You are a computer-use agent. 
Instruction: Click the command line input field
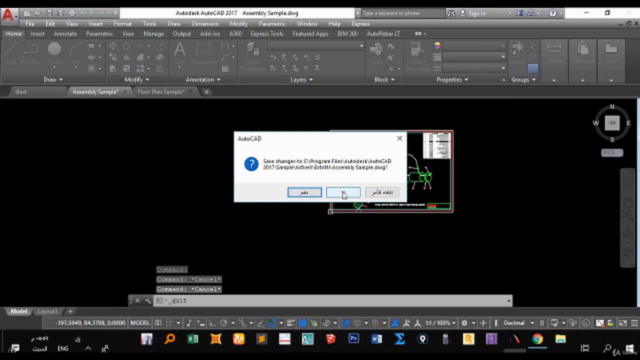[333, 301]
